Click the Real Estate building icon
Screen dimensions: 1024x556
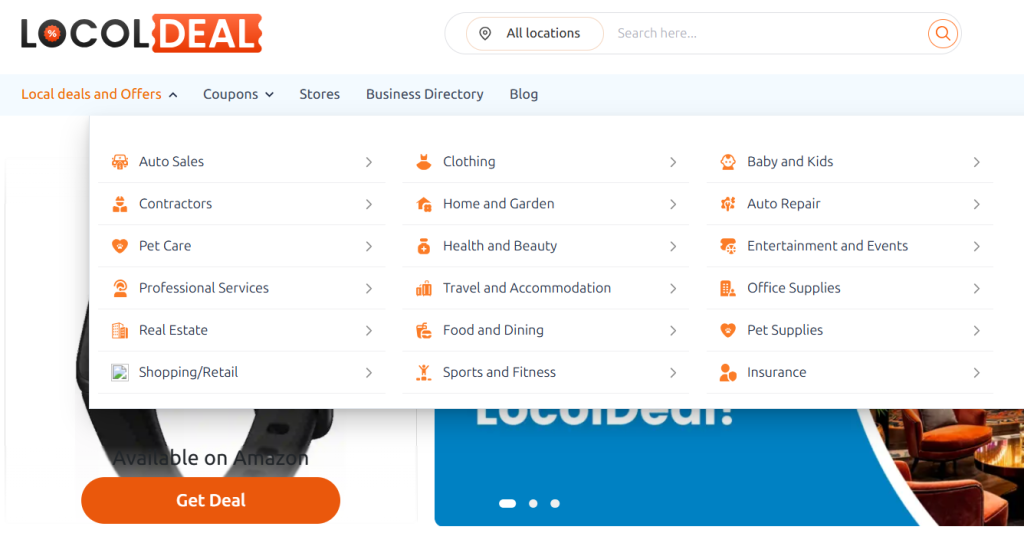click(x=120, y=331)
